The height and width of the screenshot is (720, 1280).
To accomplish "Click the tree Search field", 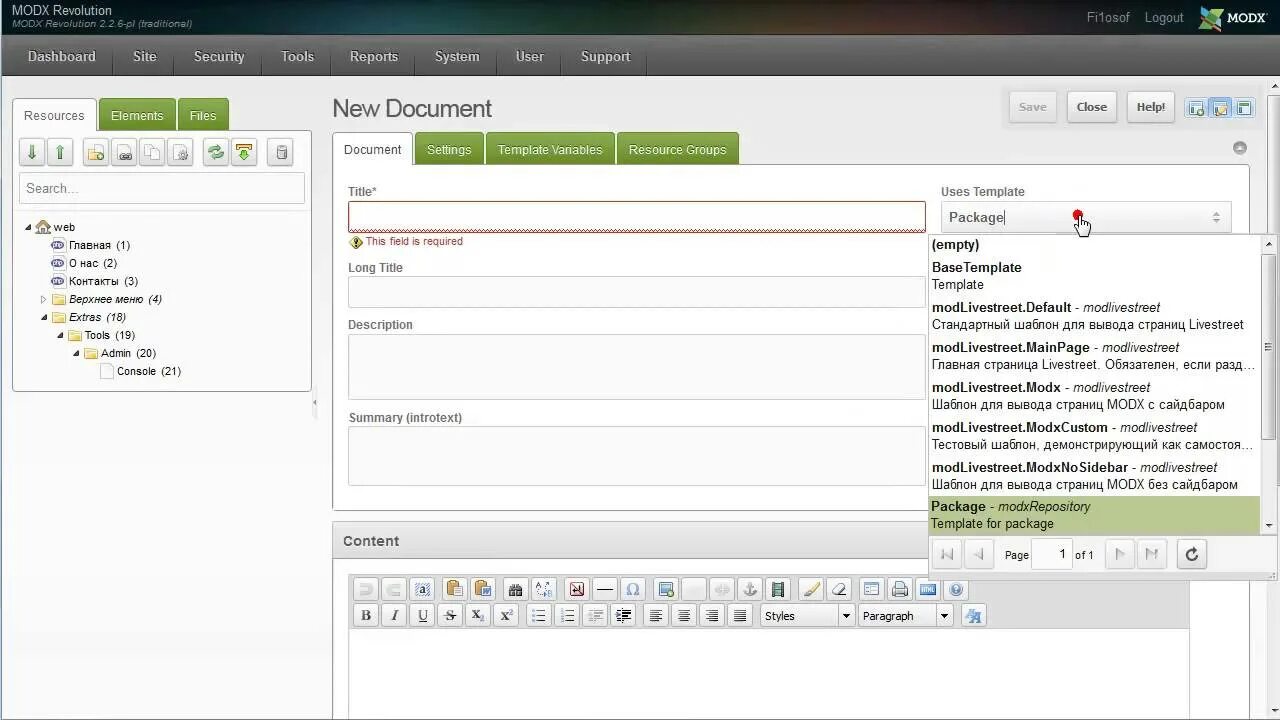I will point(162,188).
